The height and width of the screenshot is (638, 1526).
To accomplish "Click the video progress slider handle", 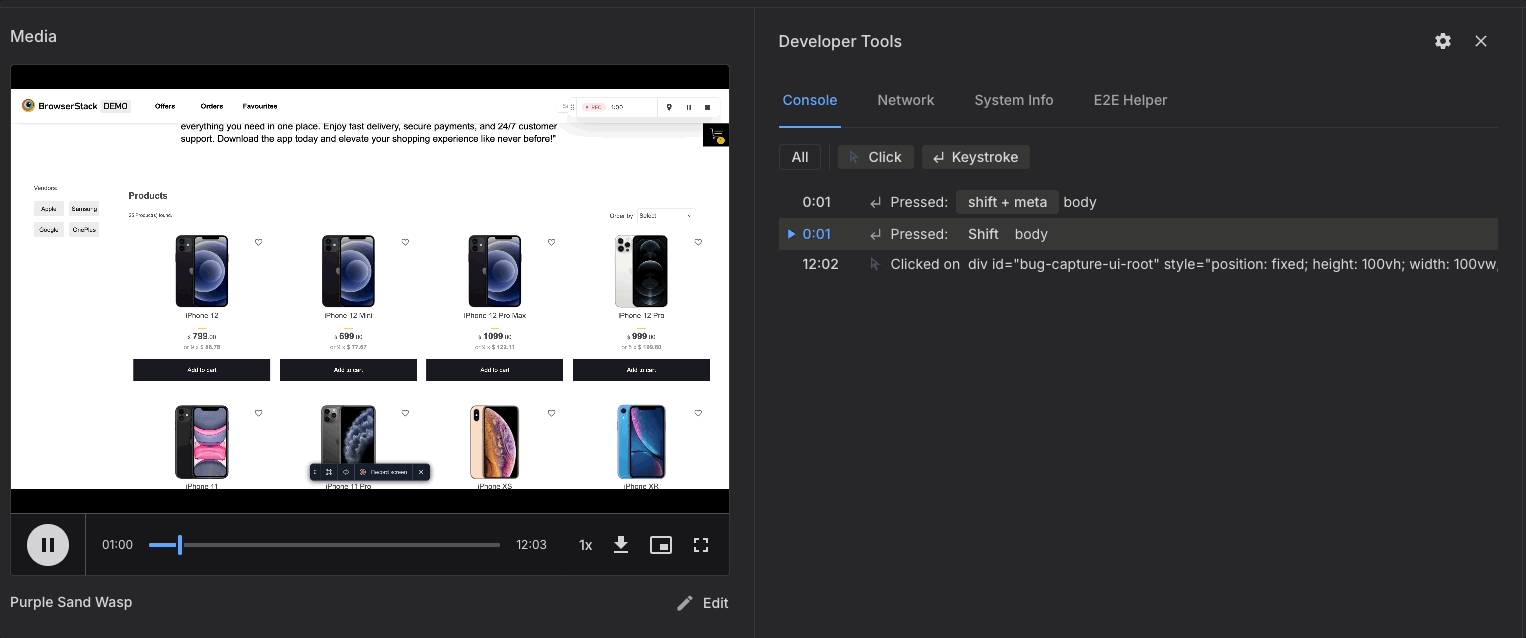I will coord(180,545).
